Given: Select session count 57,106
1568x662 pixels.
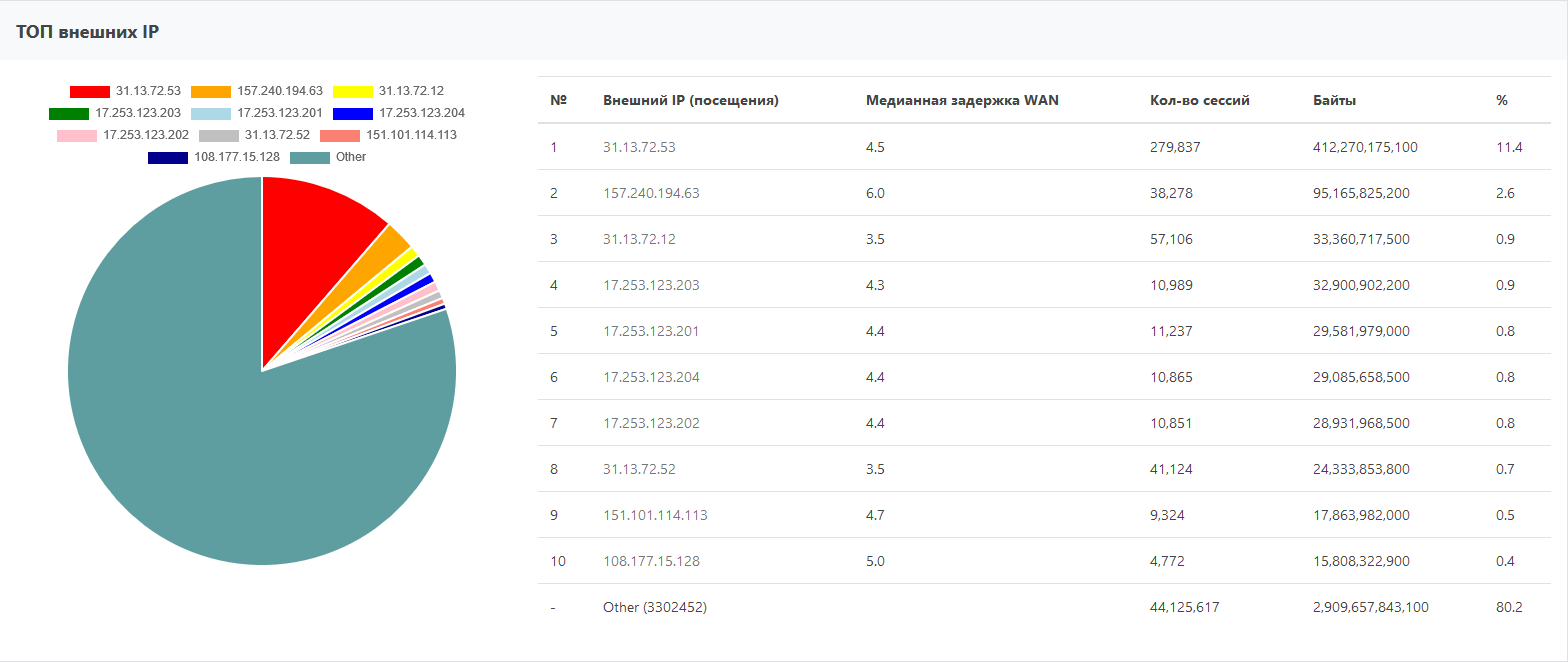Looking at the screenshot, I should (1171, 239).
